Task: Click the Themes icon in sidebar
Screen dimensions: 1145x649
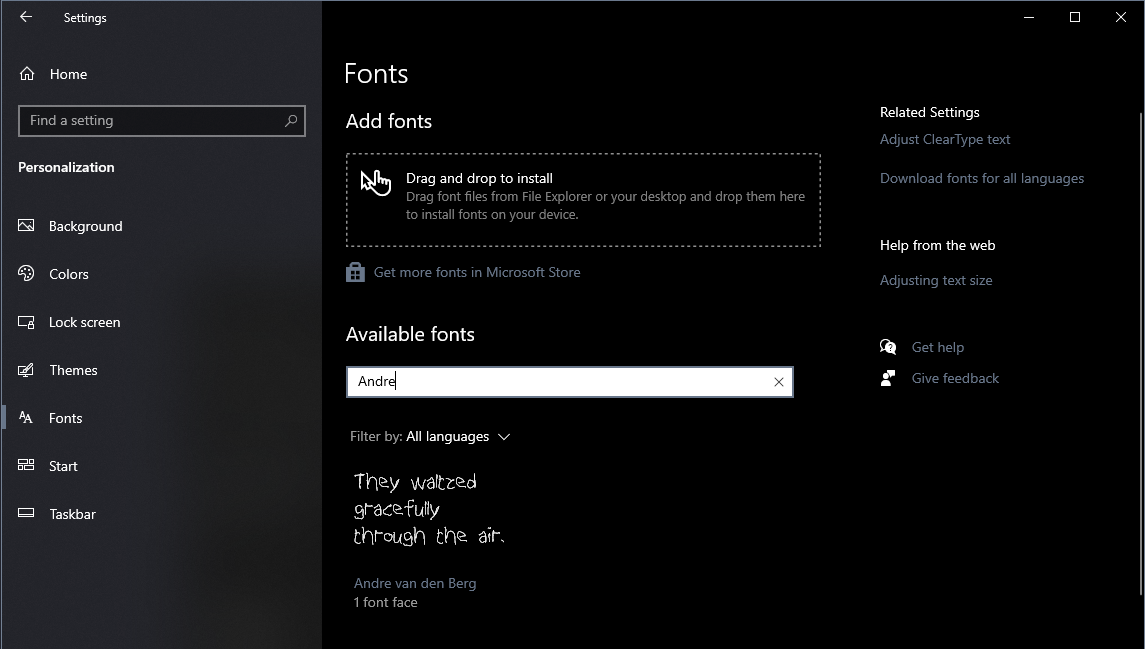Action: 27,370
